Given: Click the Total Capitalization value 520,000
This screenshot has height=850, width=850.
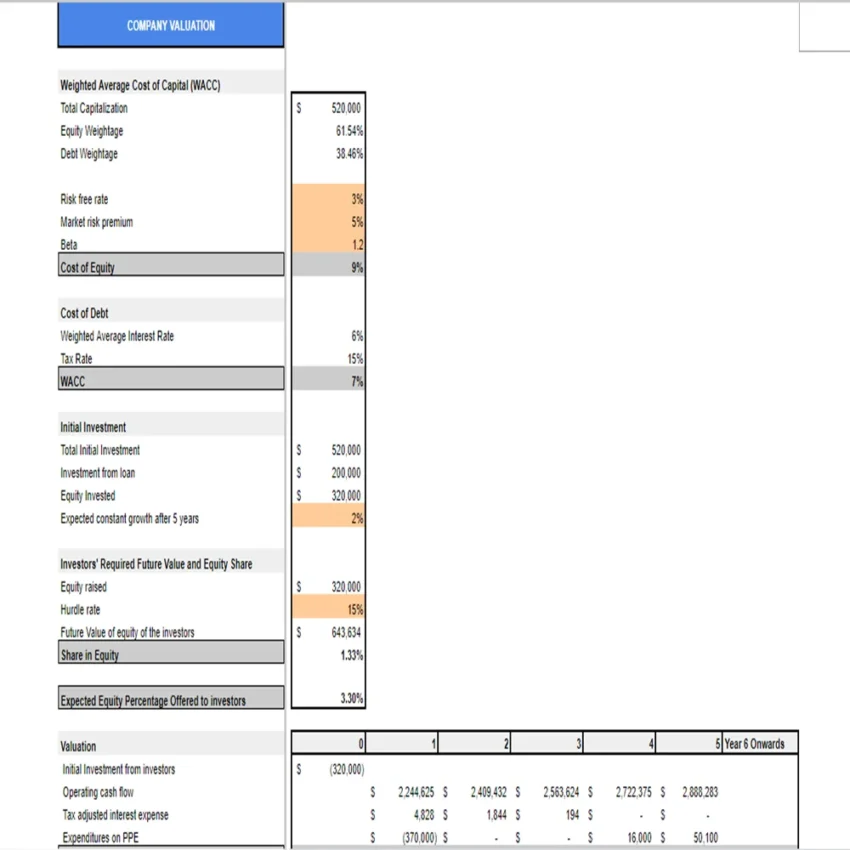Looking at the screenshot, I should click(346, 108).
